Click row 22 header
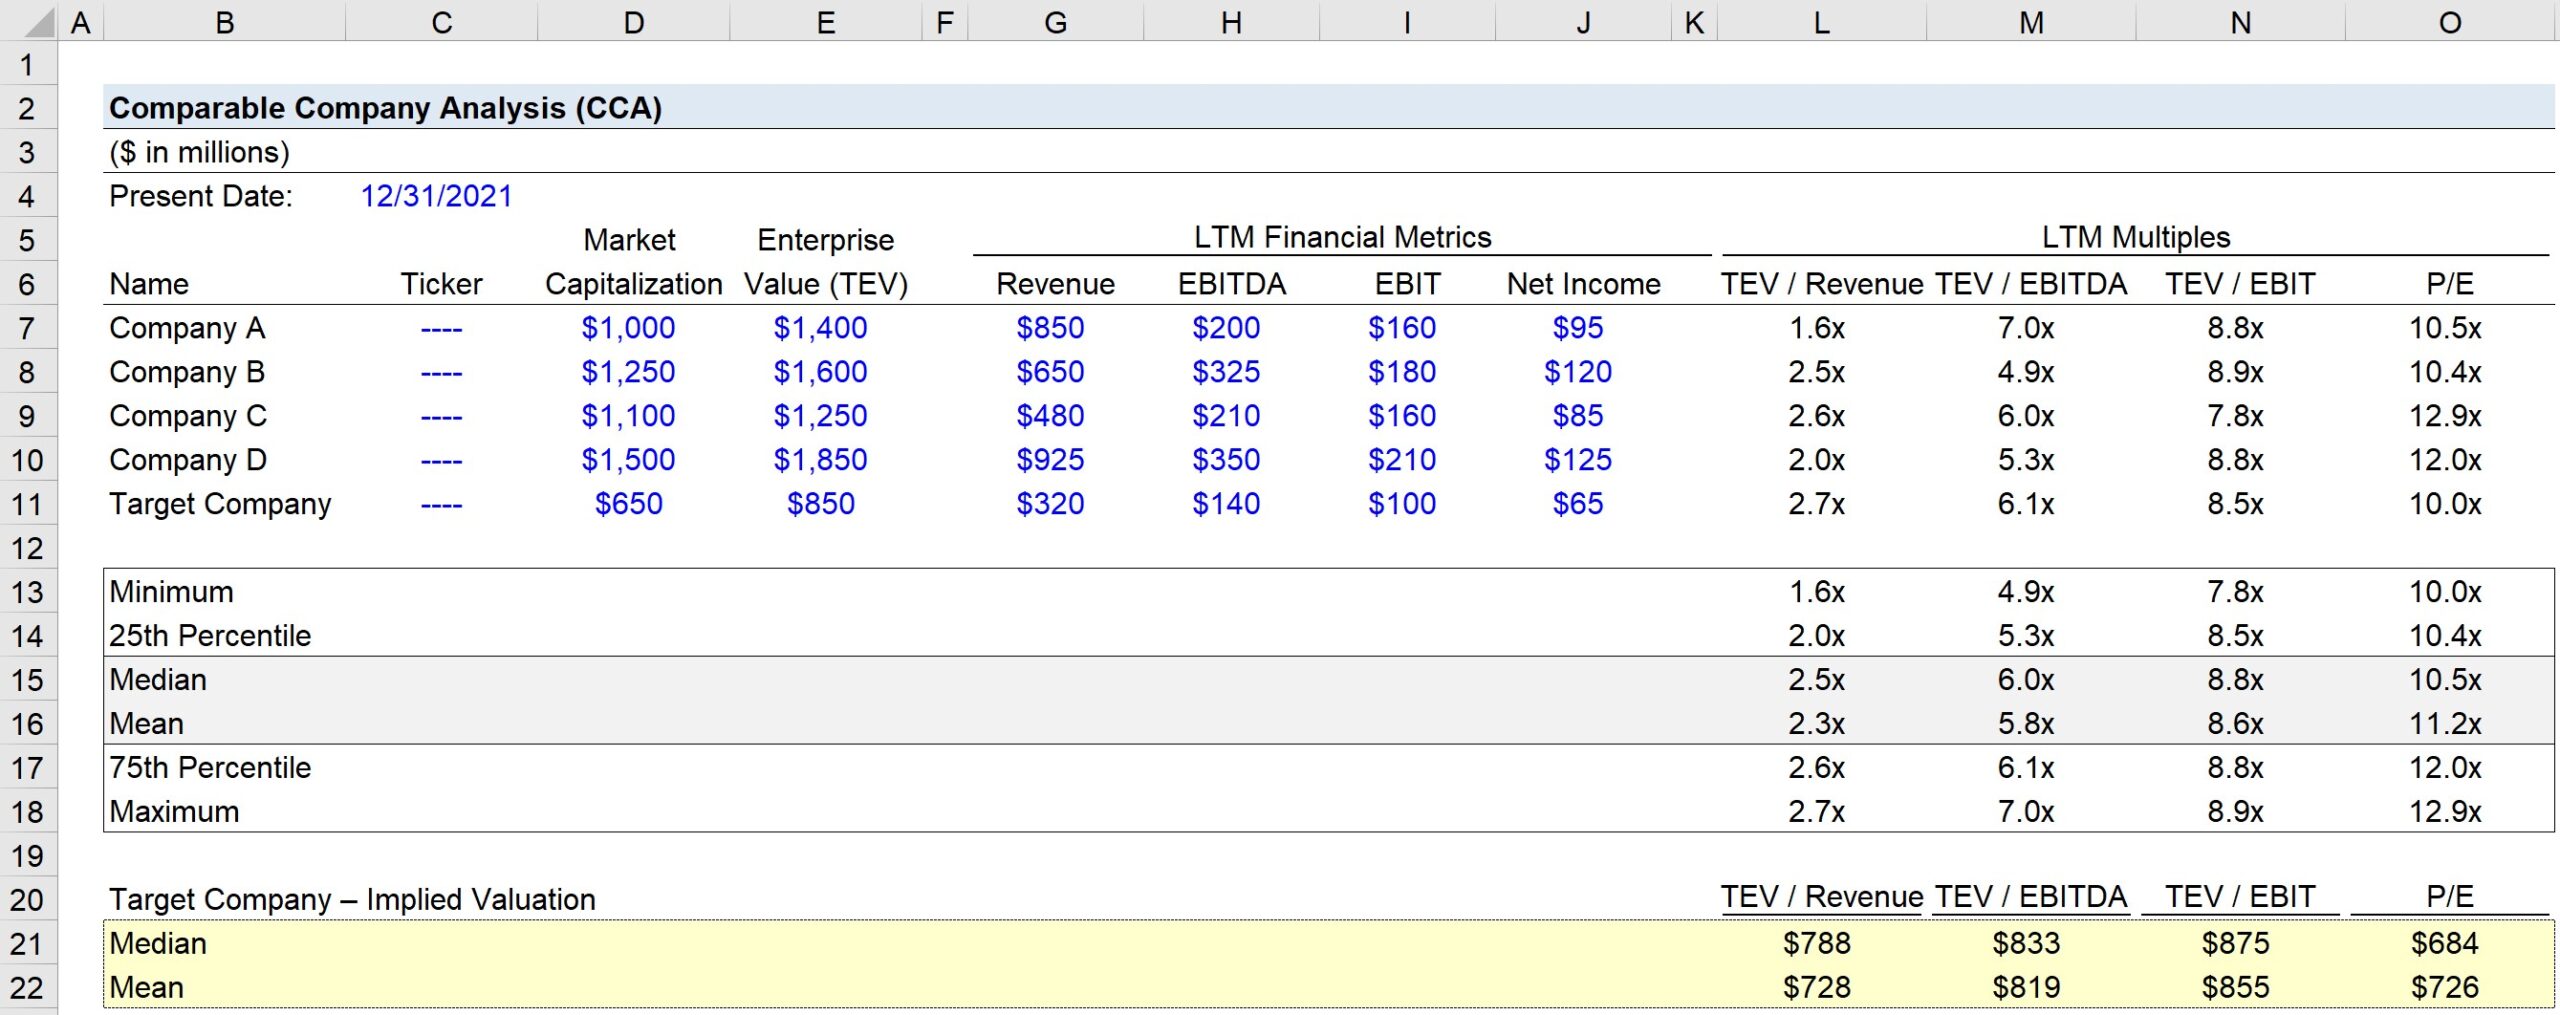Image resolution: width=2560 pixels, height=1015 pixels. click(x=27, y=986)
